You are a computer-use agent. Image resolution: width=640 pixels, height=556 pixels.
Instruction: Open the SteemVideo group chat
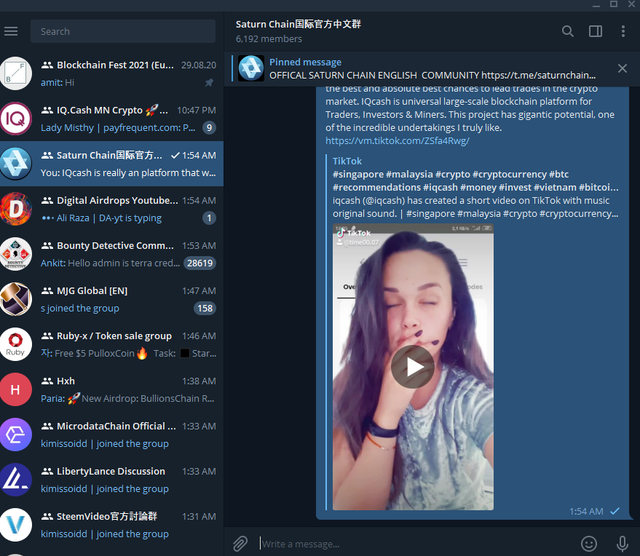(112, 525)
